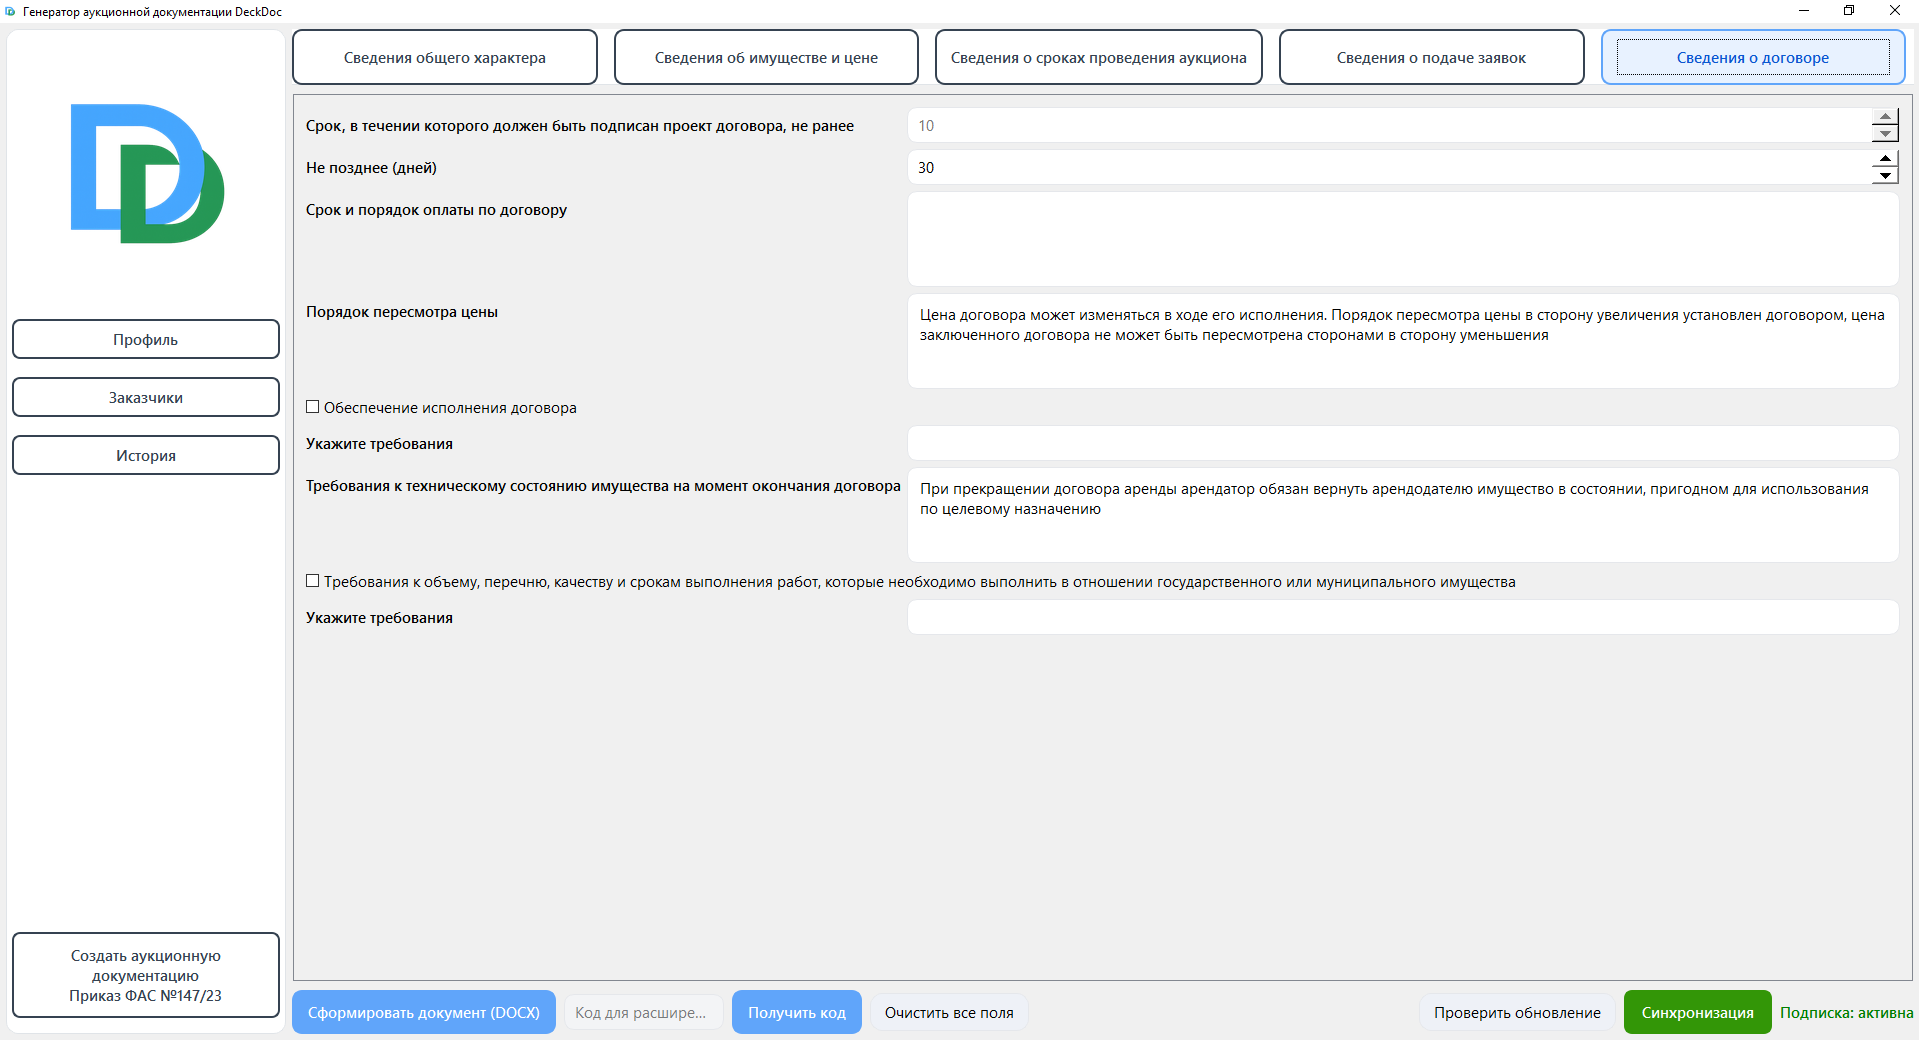Decrease the 'Не позднее (дней)' value
1919x1040 pixels.
(x=1885, y=176)
